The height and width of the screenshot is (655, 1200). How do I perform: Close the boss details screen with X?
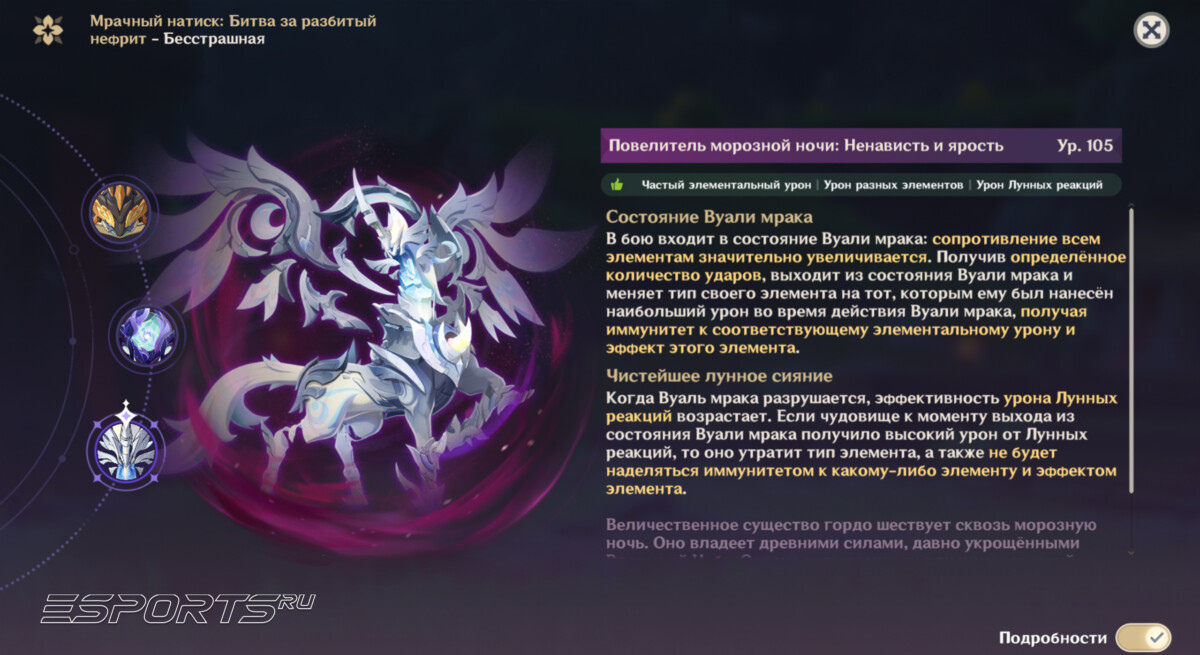1152,30
